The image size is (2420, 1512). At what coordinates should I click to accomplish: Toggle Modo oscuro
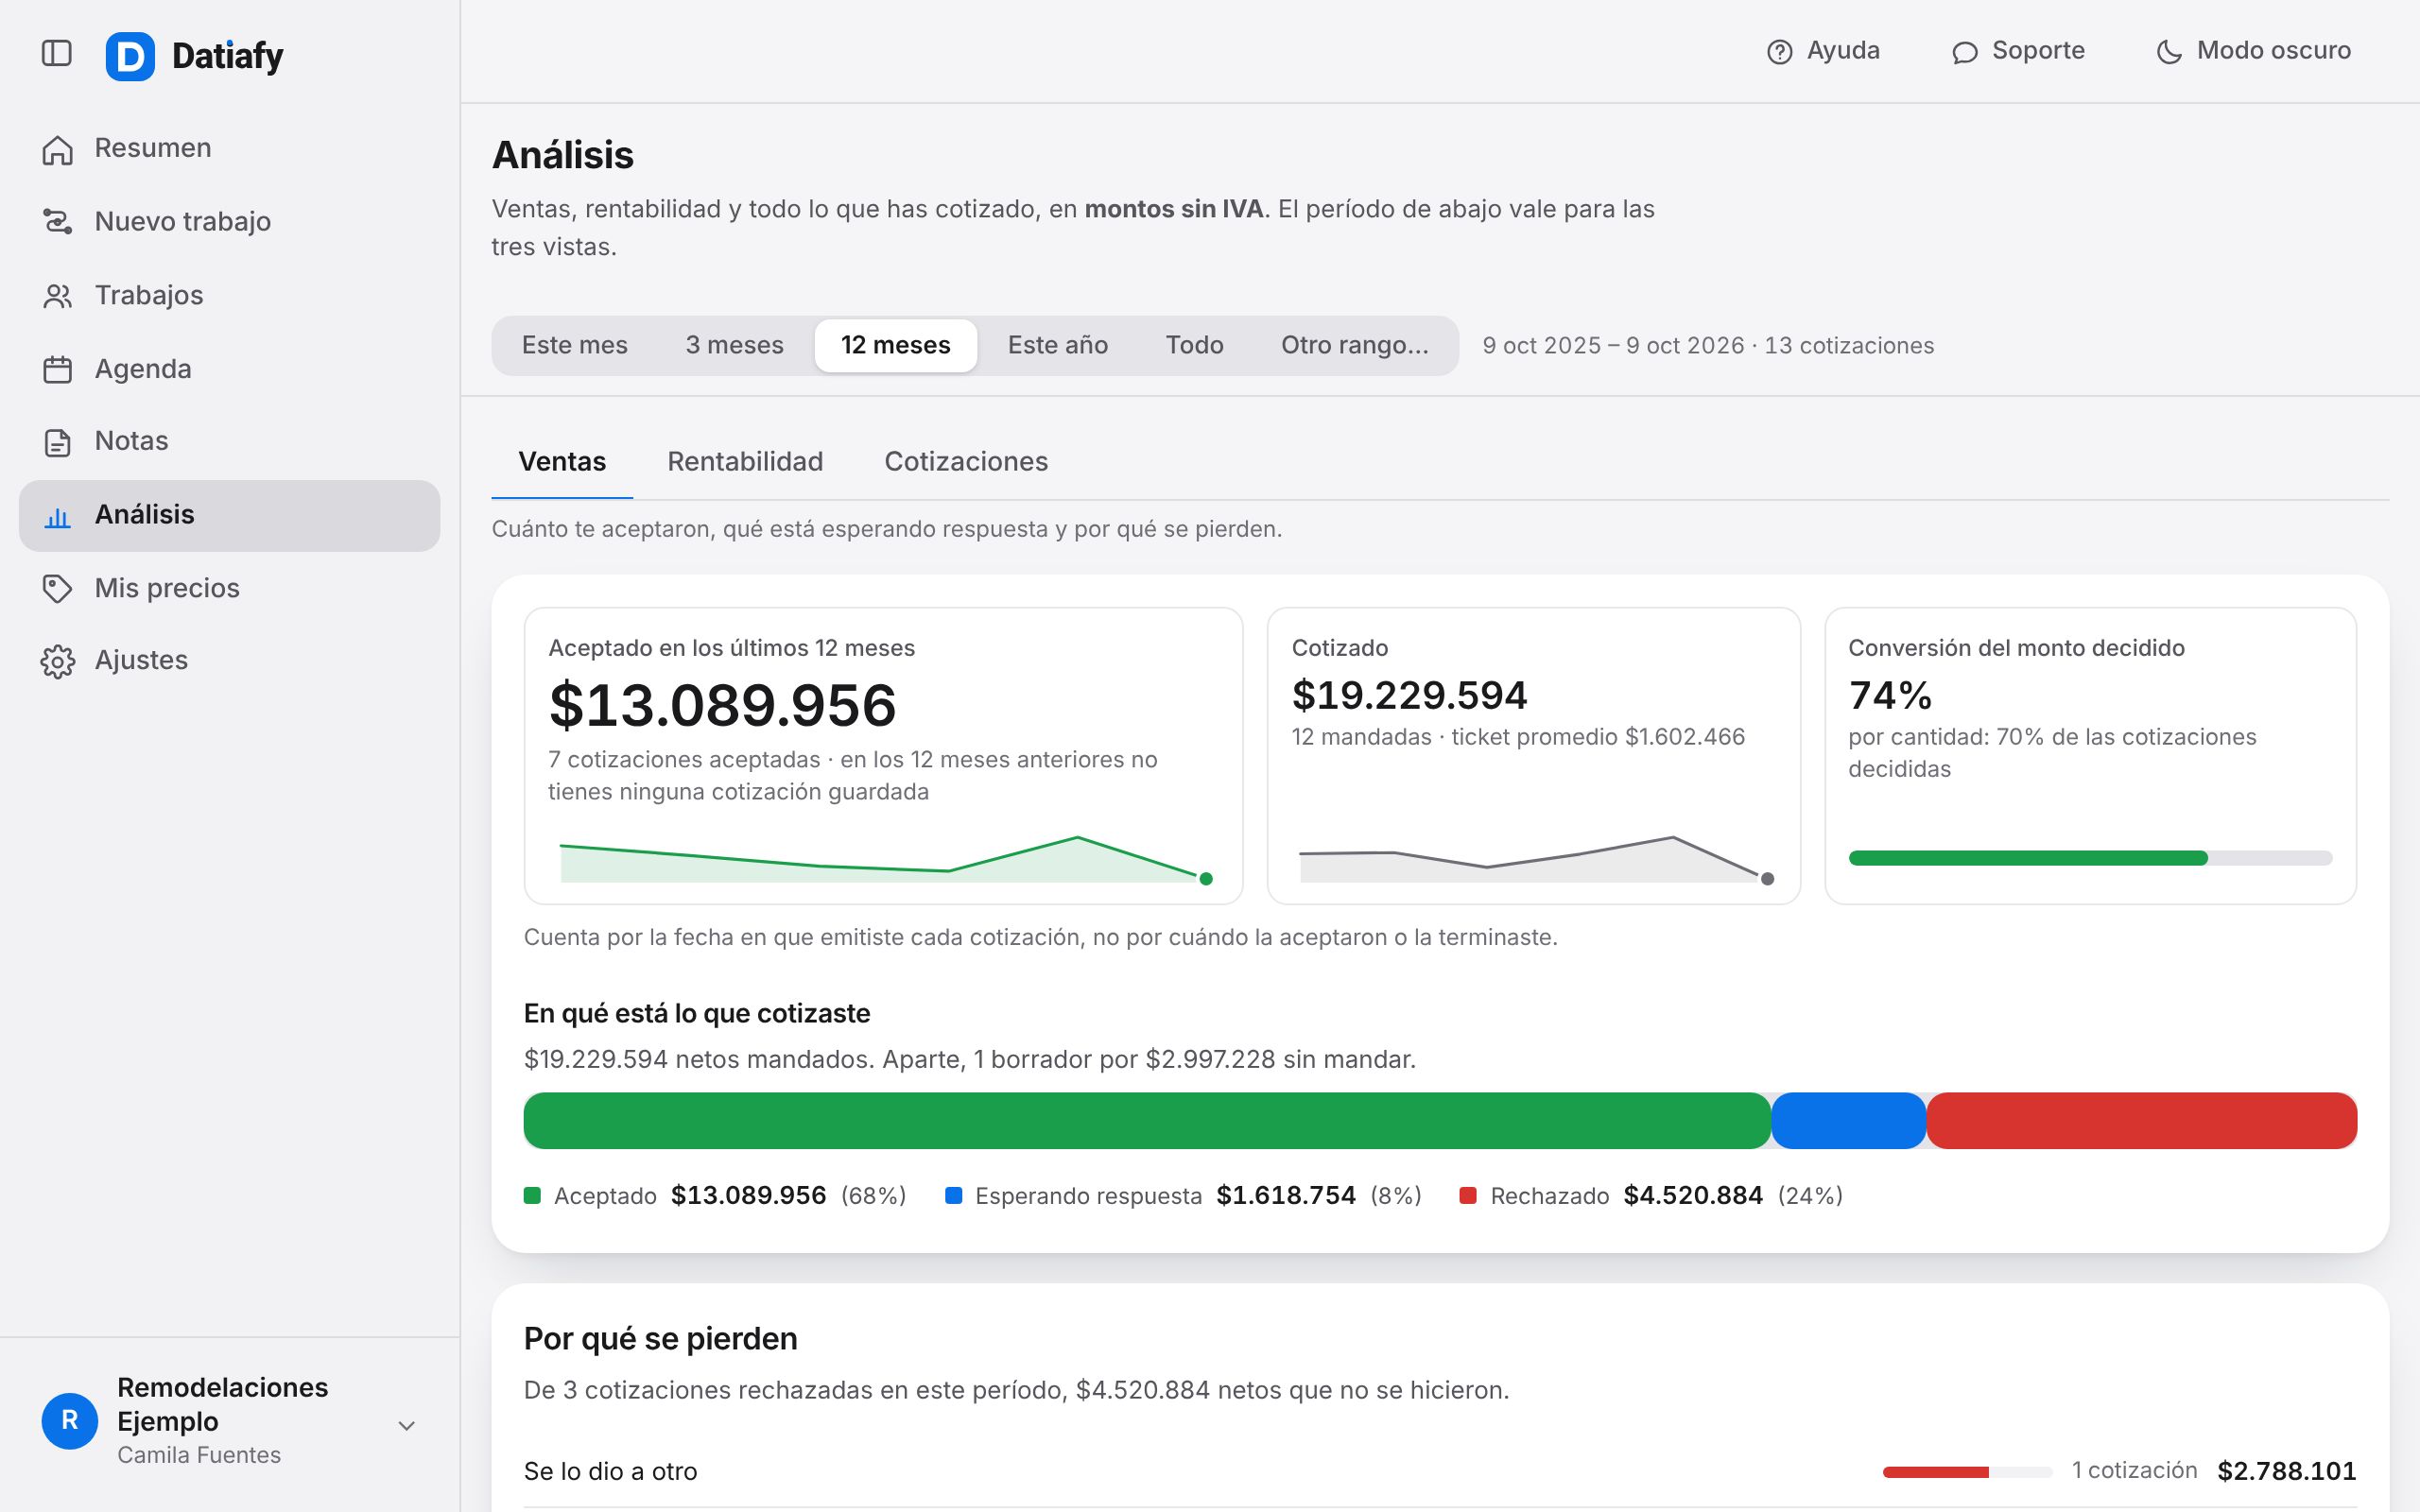[x=2253, y=51]
